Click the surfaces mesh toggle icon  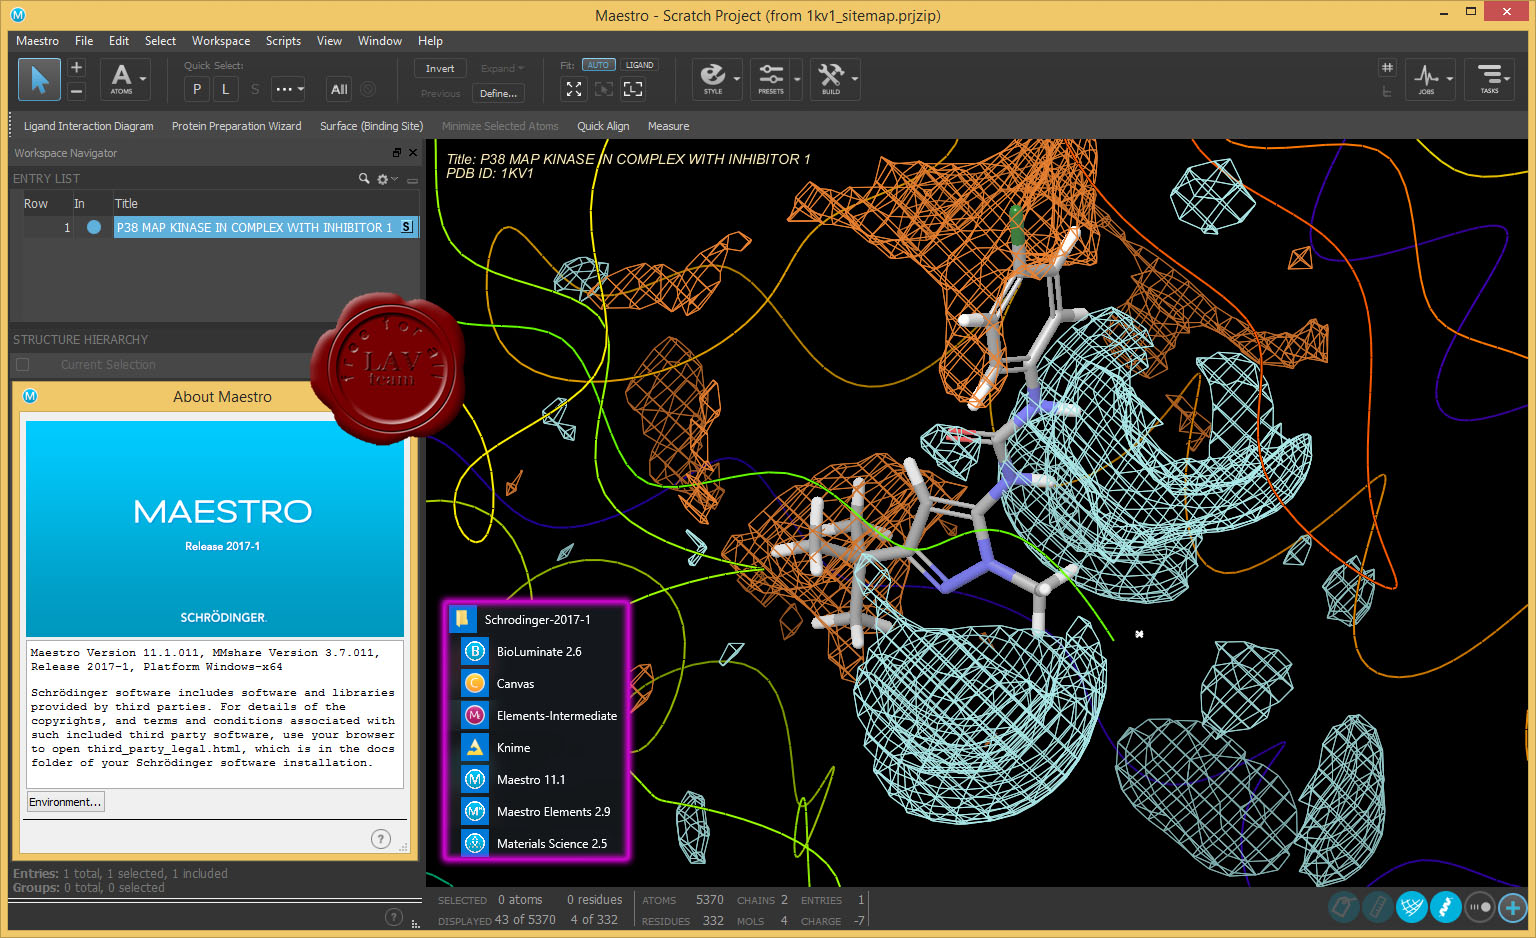(x=1412, y=907)
